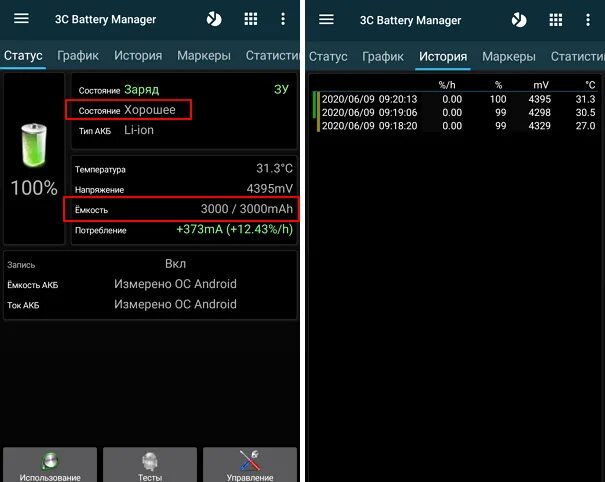Viewport: 605px width, 482px height.
Task: Tap the Управление tools icon
Action: click(250, 460)
